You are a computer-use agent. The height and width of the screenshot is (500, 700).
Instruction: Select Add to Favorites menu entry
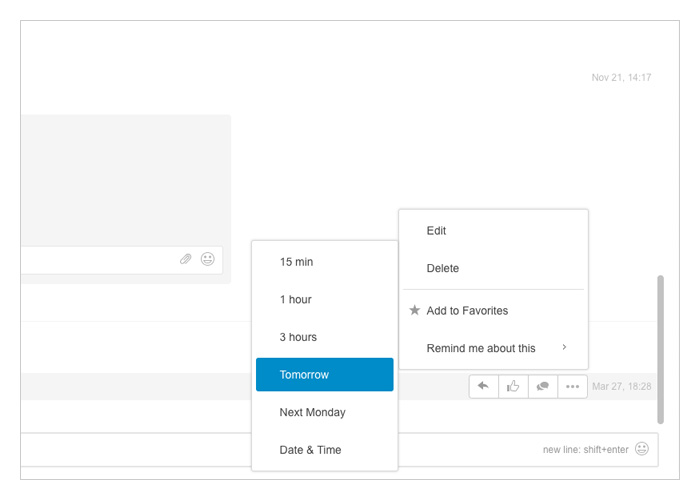pyautogui.click(x=493, y=310)
